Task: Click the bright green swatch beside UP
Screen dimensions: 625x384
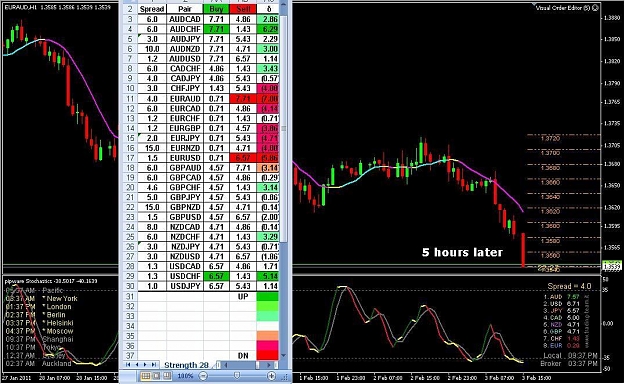Action: pyautogui.click(x=267, y=297)
